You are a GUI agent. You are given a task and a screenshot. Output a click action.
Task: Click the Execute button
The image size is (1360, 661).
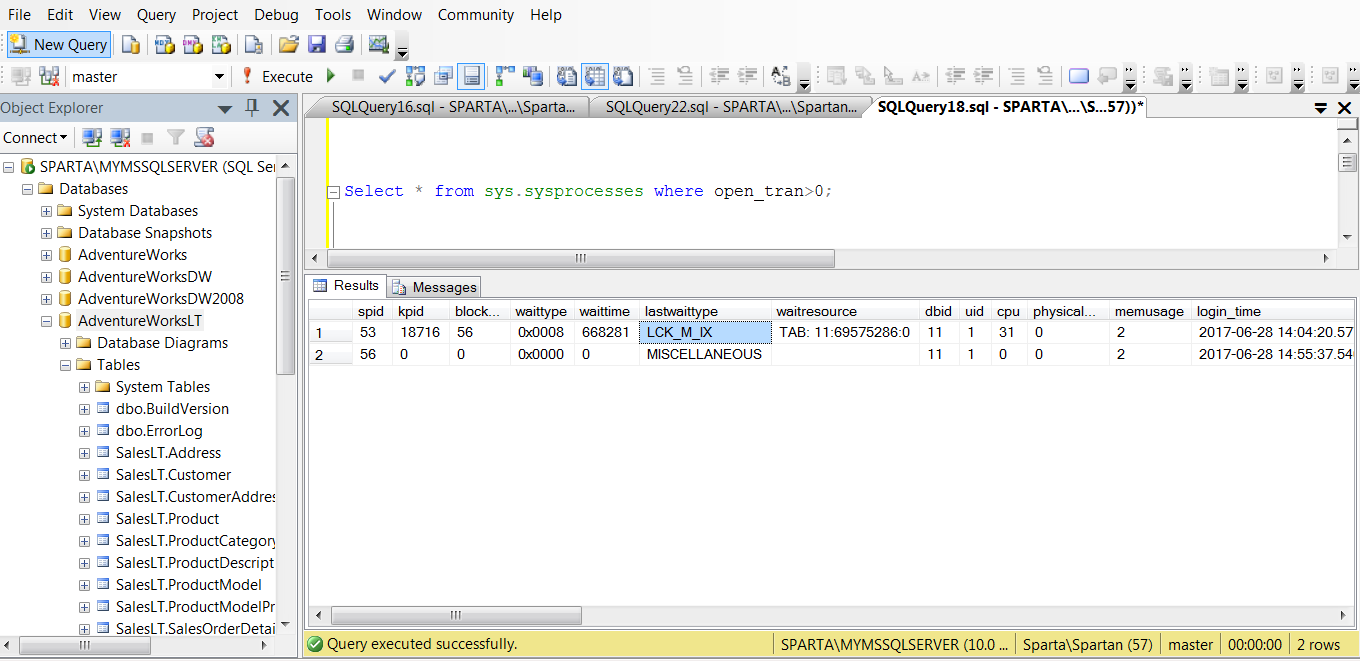click(277, 76)
